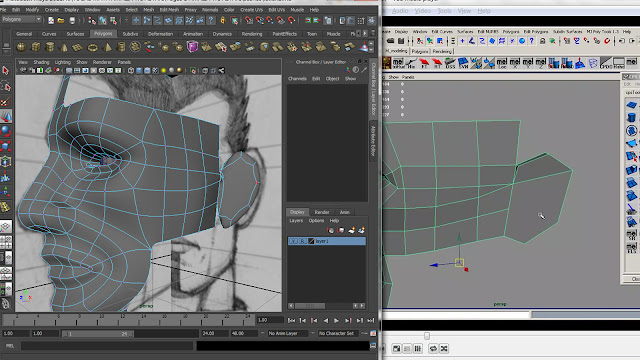This screenshot has width=640, height=360.
Task: Toggle the smooth shade blue cube icon
Action: click(x=139, y=71)
